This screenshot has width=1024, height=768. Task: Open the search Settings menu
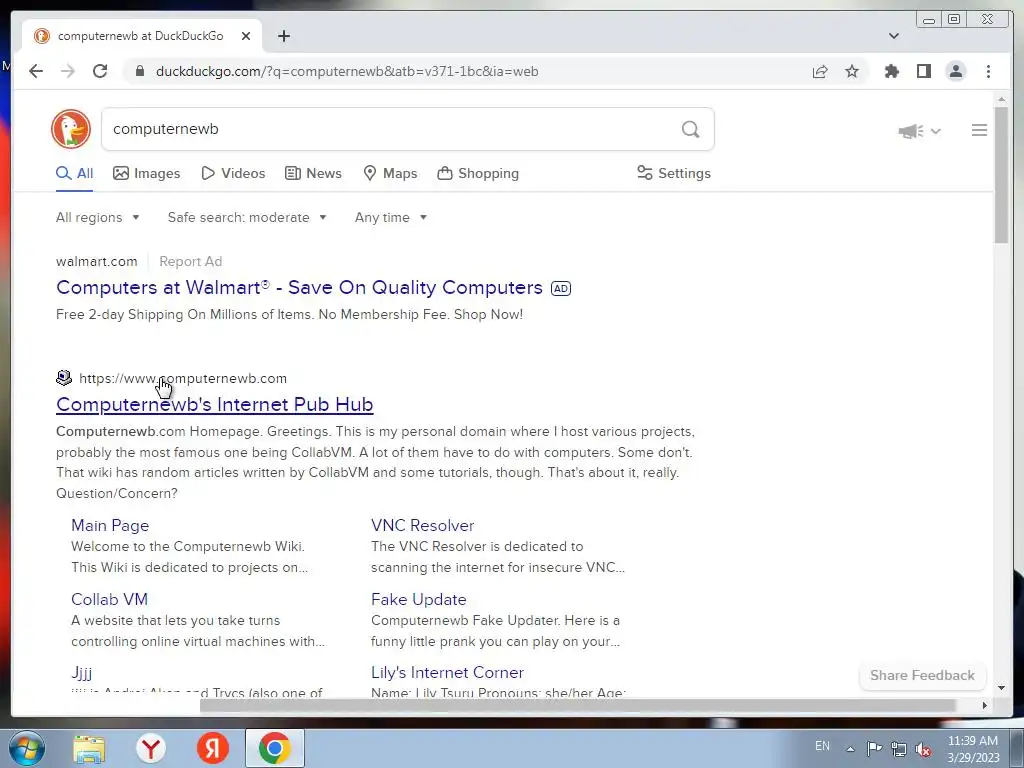(x=674, y=173)
